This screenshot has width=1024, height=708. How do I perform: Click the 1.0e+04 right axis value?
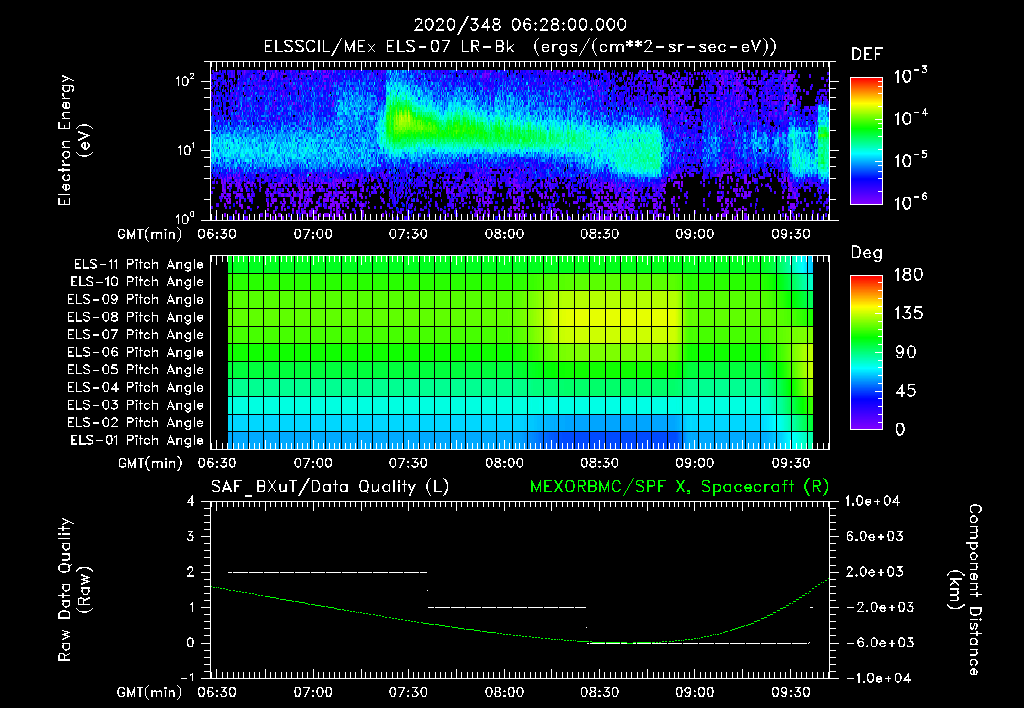pyautogui.click(x=872, y=501)
